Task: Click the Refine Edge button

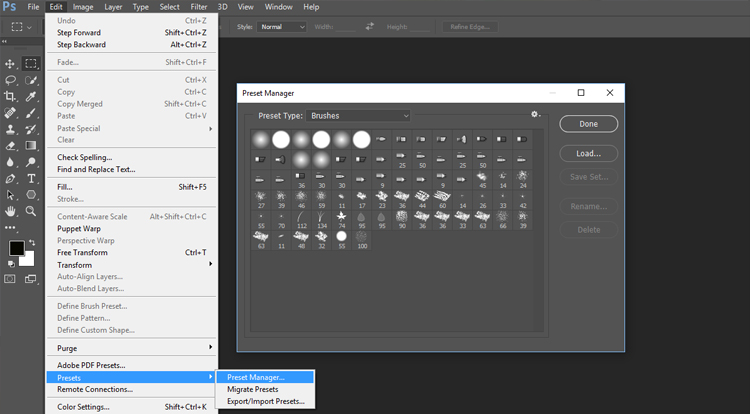Action: tap(470, 27)
